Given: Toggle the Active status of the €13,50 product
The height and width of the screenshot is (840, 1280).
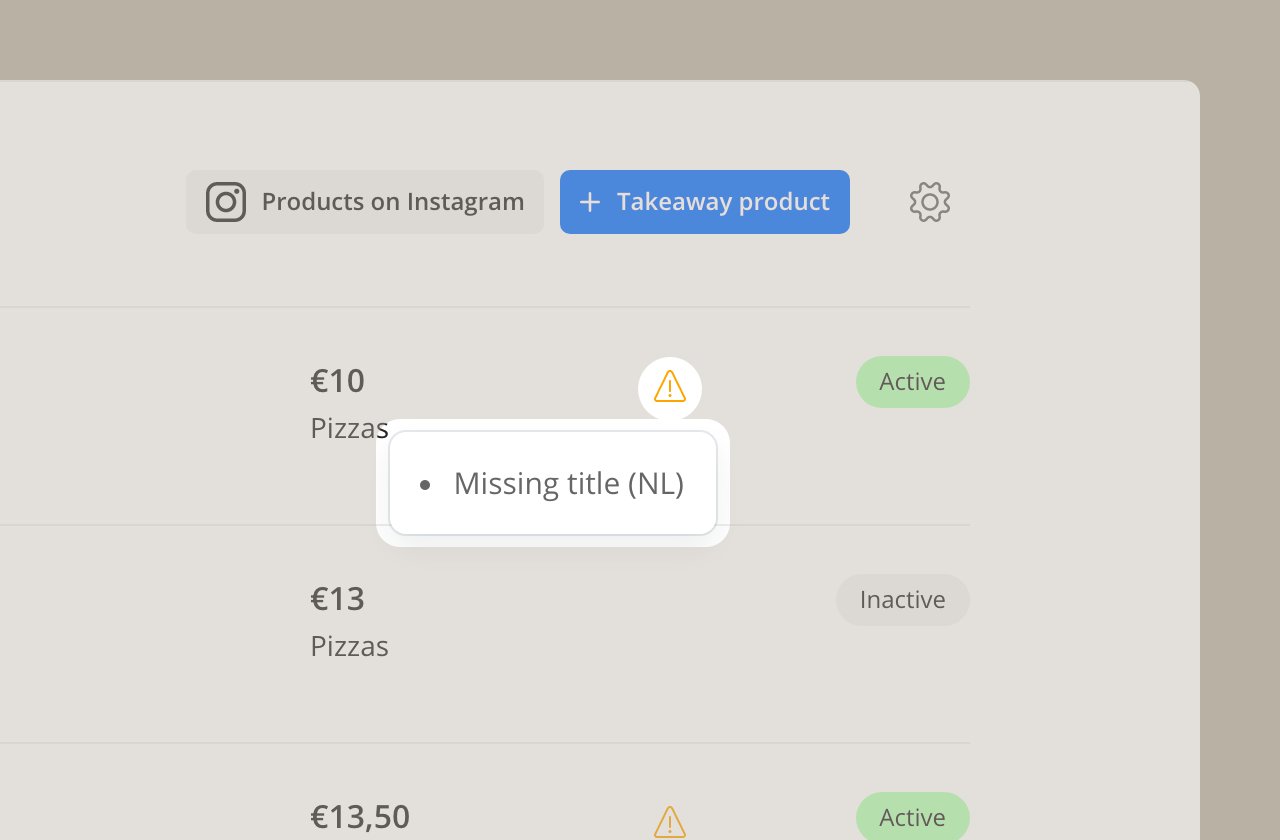Looking at the screenshot, I should (x=912, y=817).
